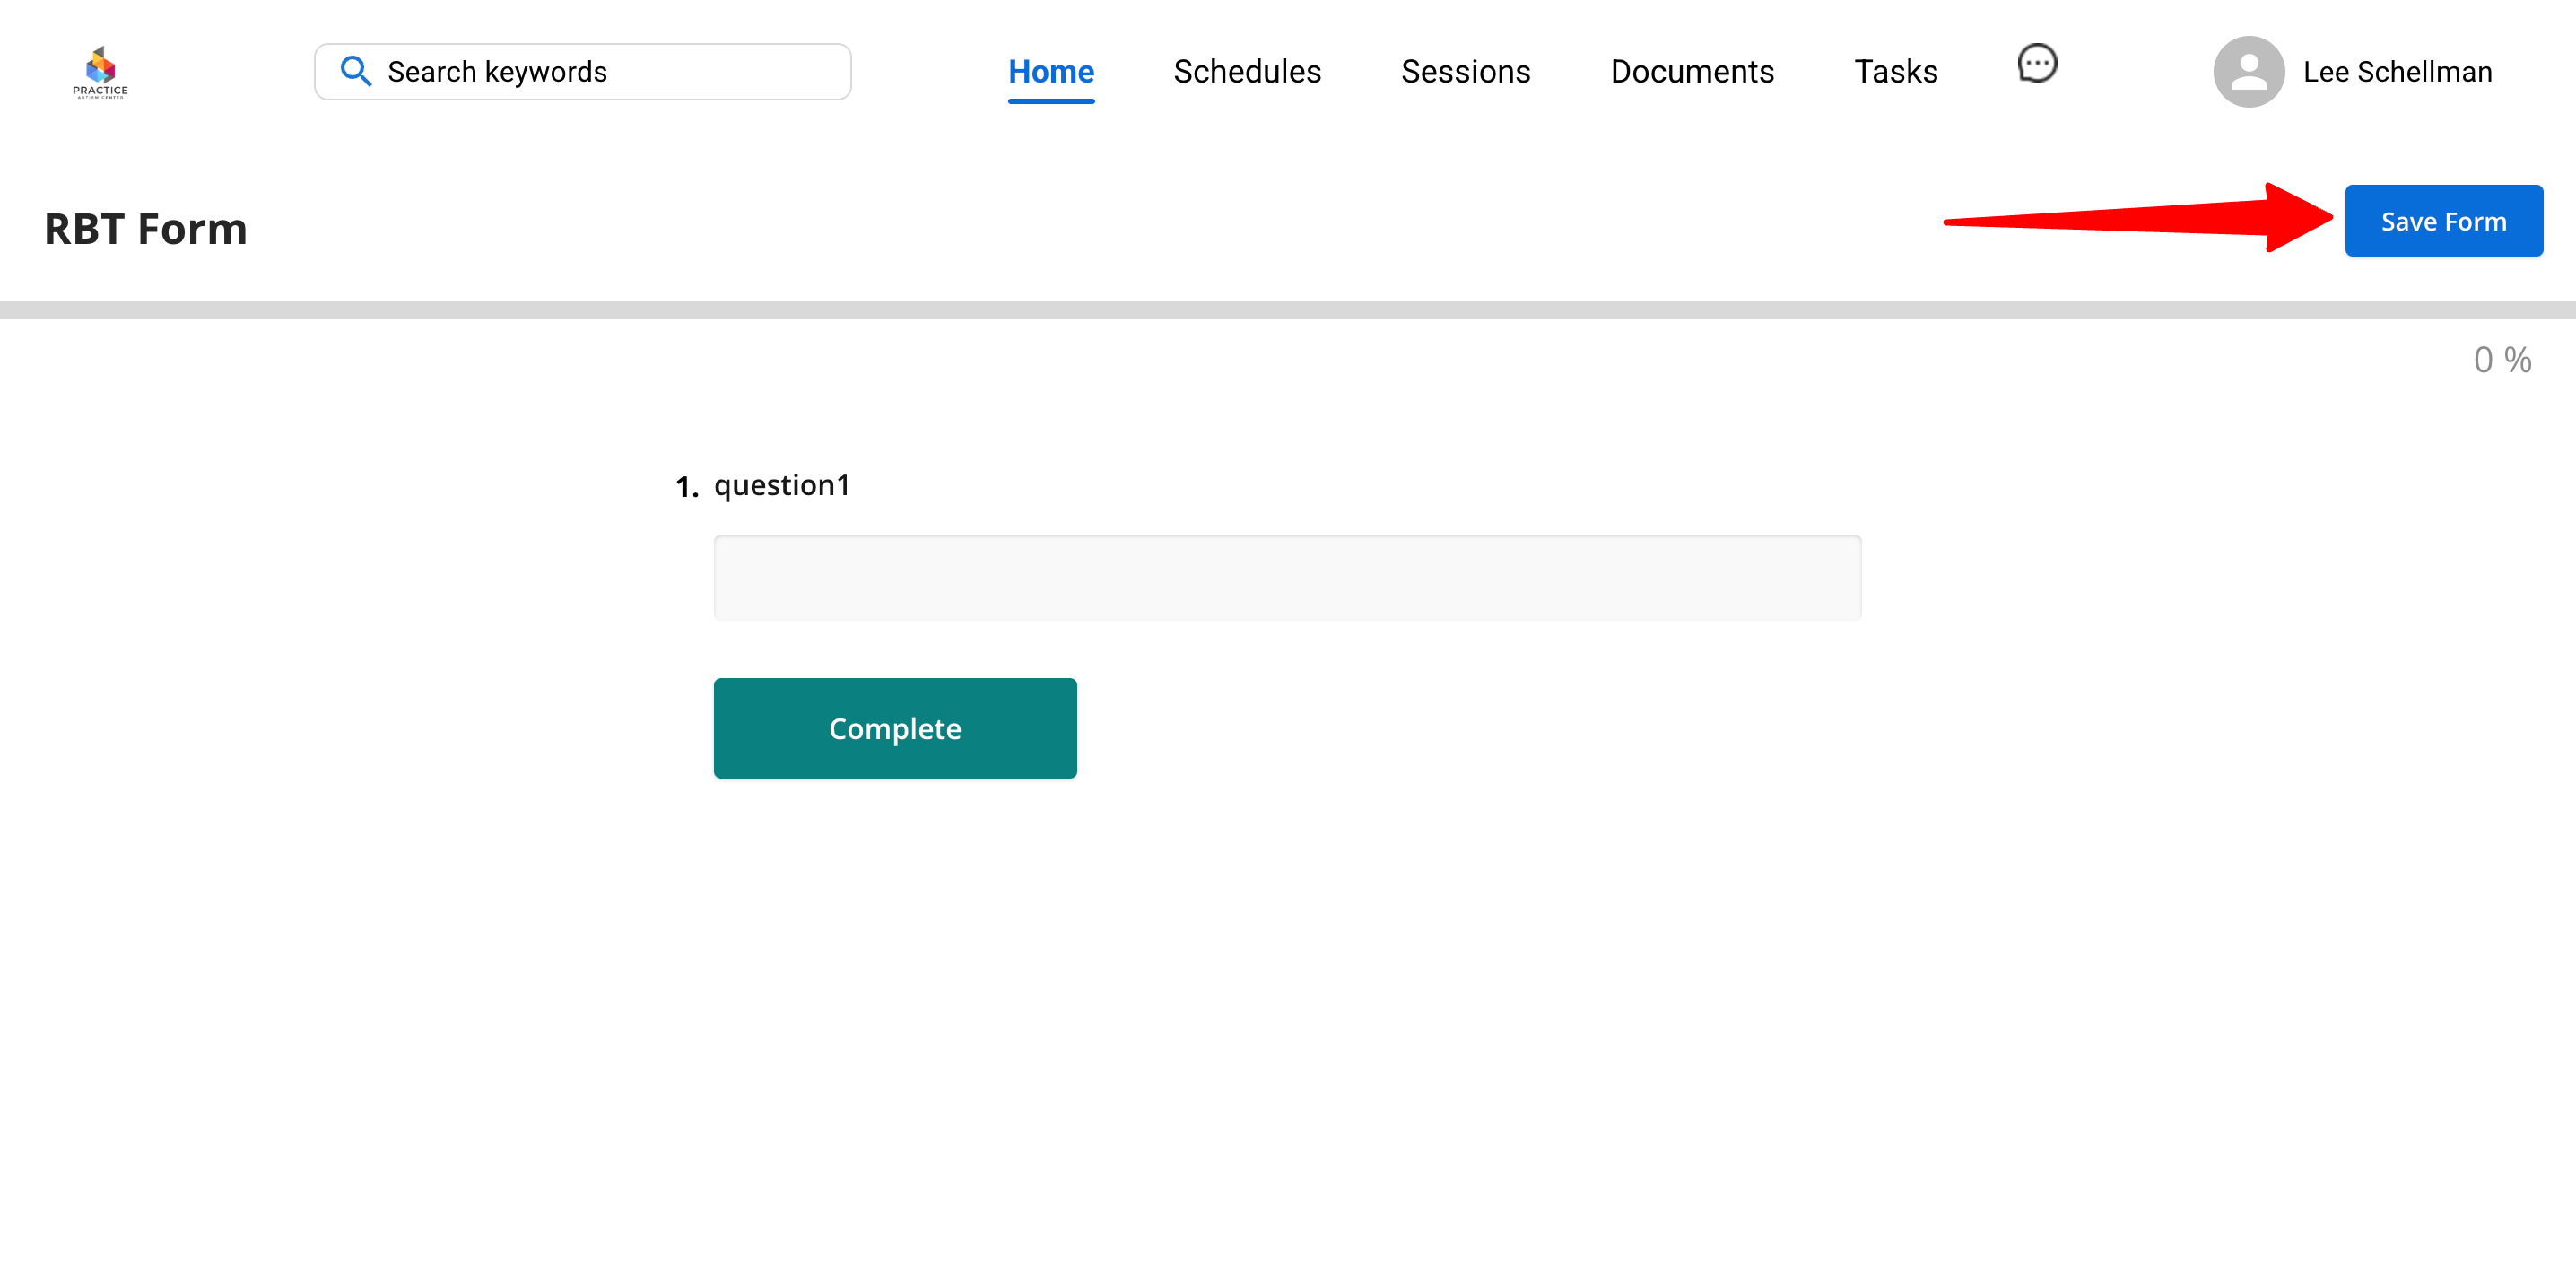
Task: Open the chat messages bubble icon
Action: tap(2036, 64)
